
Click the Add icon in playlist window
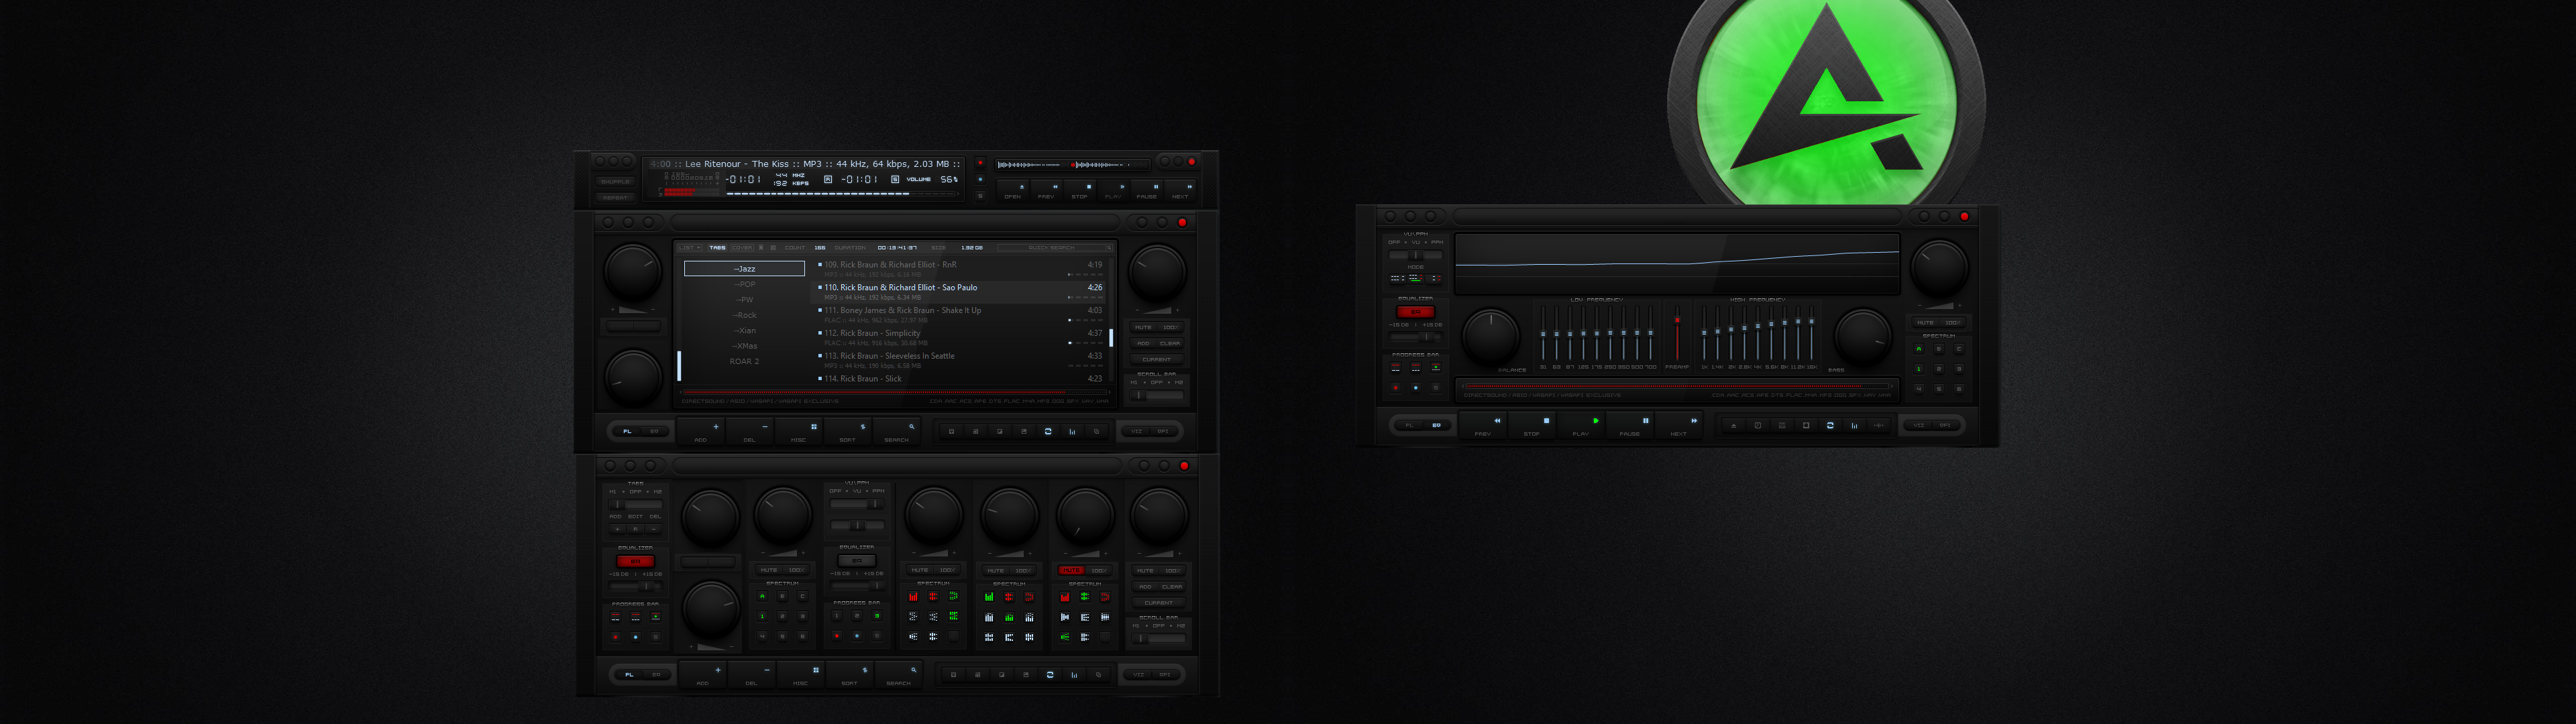701,432
